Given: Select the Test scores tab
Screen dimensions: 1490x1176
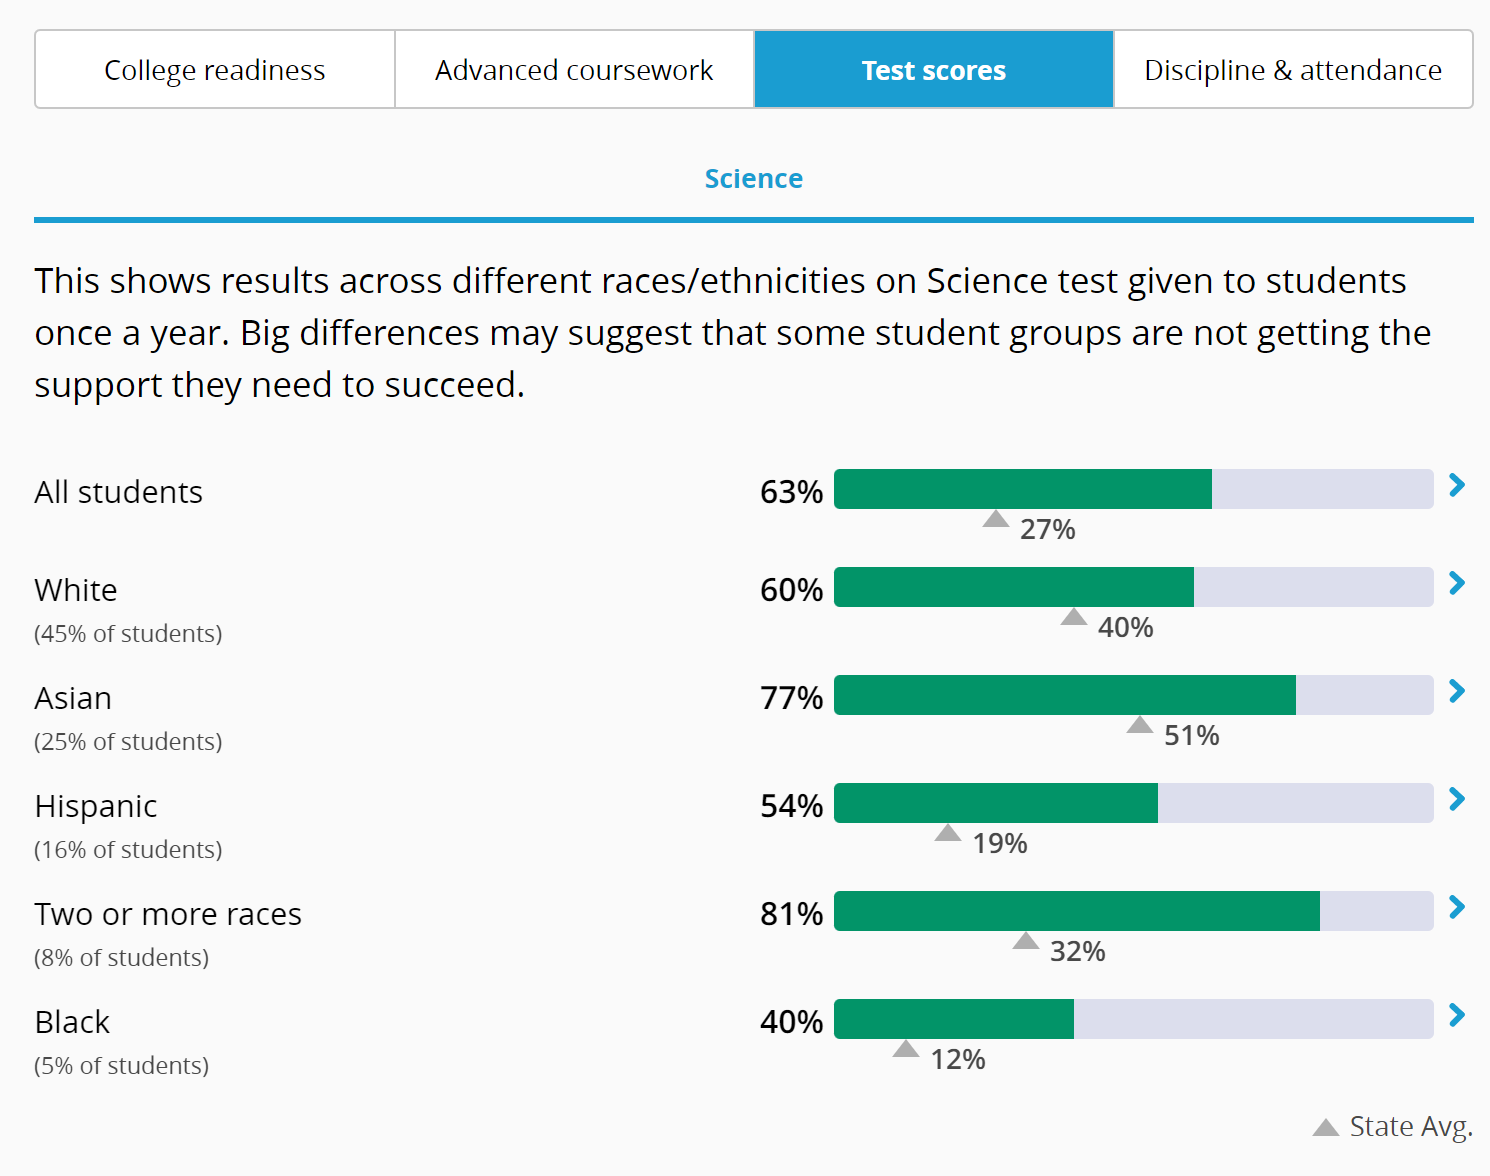Looking at the screenshot, I should [934, 70].
